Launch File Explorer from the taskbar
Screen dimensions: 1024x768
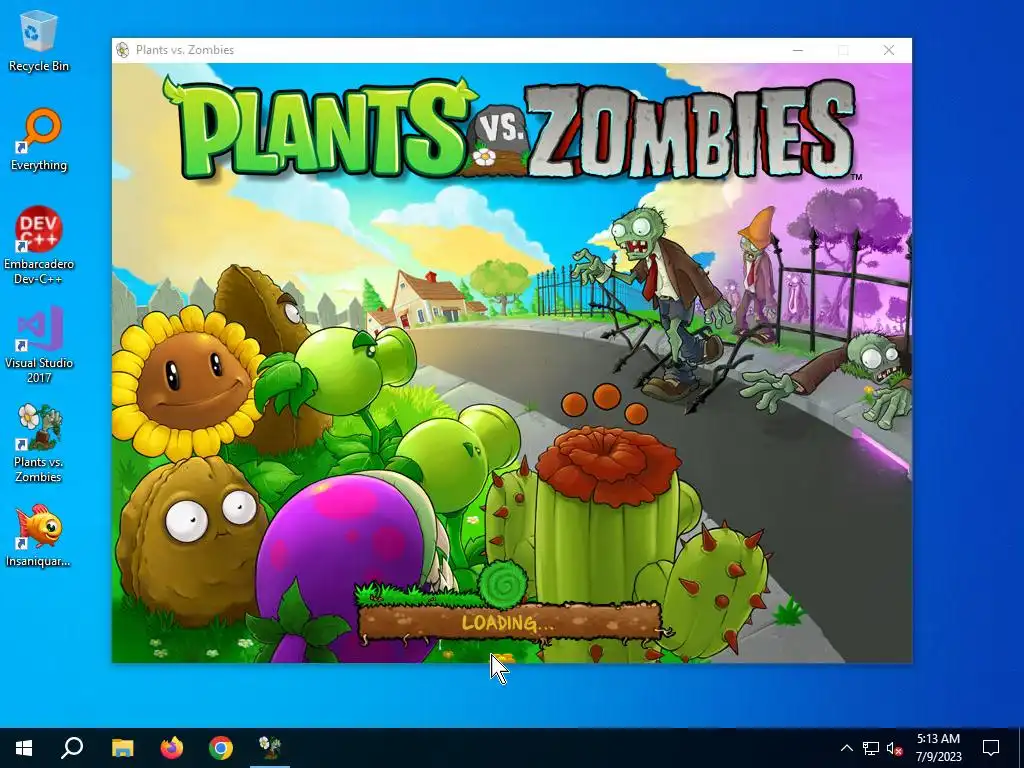pyautogui.click(x=122, y=748)
